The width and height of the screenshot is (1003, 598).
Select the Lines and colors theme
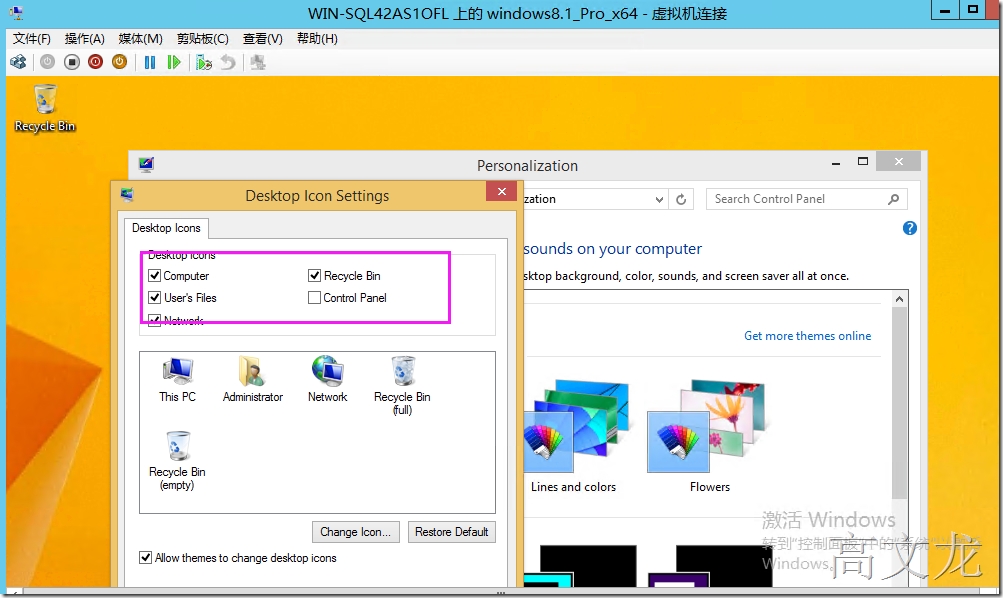[574, 435]
